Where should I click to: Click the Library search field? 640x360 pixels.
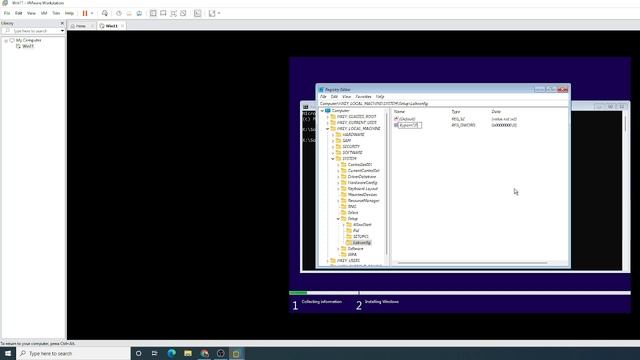(32, 31)
